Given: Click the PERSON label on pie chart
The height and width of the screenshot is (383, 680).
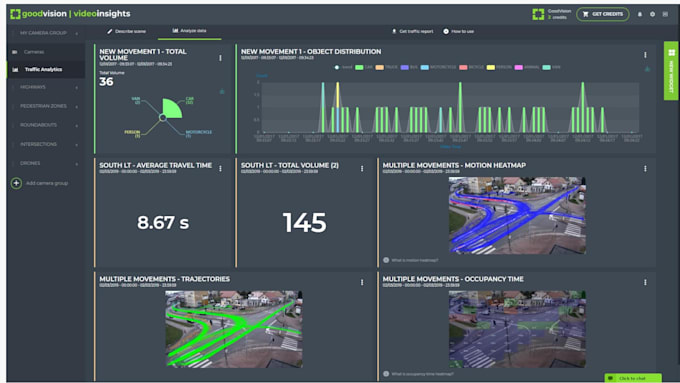Looking at the screenshot, I should click(x=132, y=134).
